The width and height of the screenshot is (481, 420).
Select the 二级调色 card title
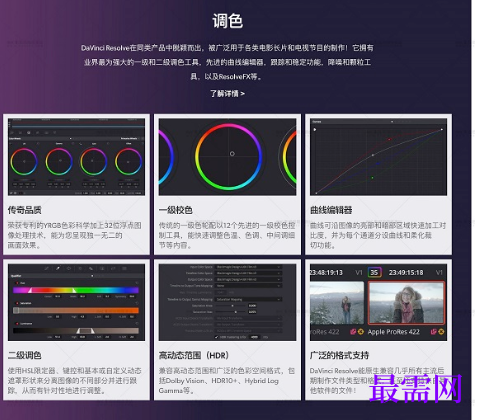pos(25,355)
